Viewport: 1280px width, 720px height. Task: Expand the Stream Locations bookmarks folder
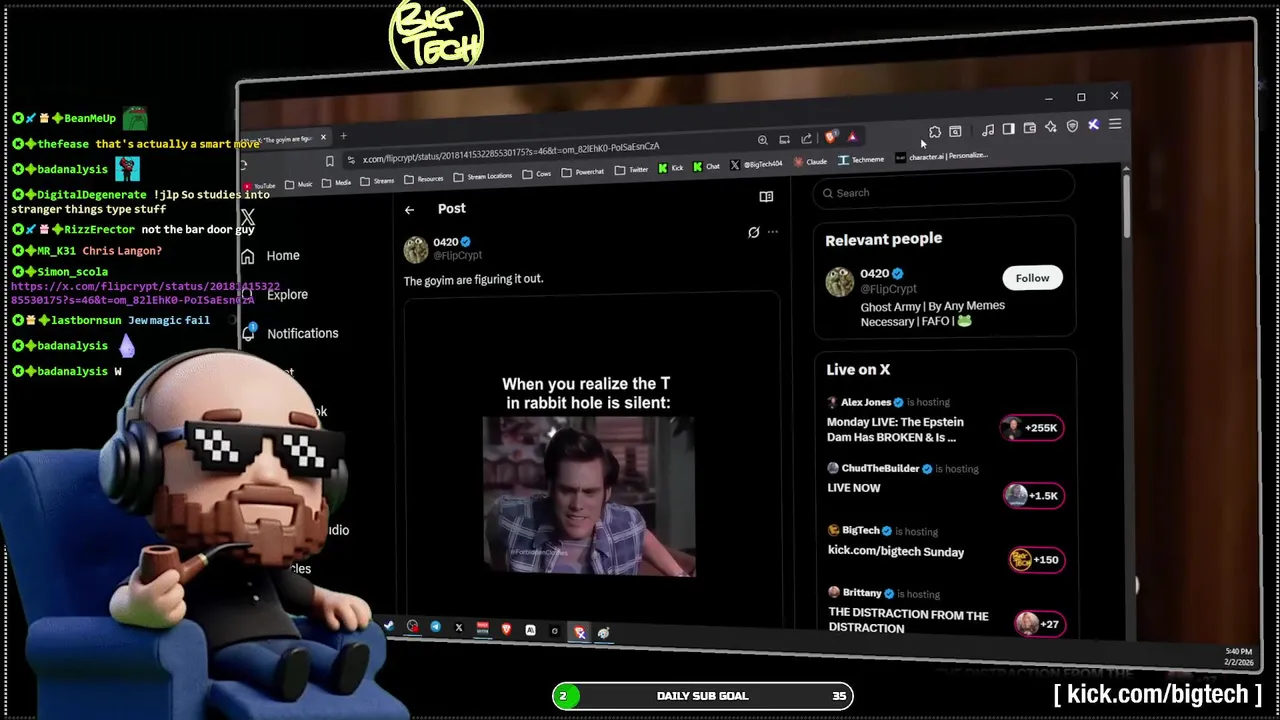pos(483,177)
